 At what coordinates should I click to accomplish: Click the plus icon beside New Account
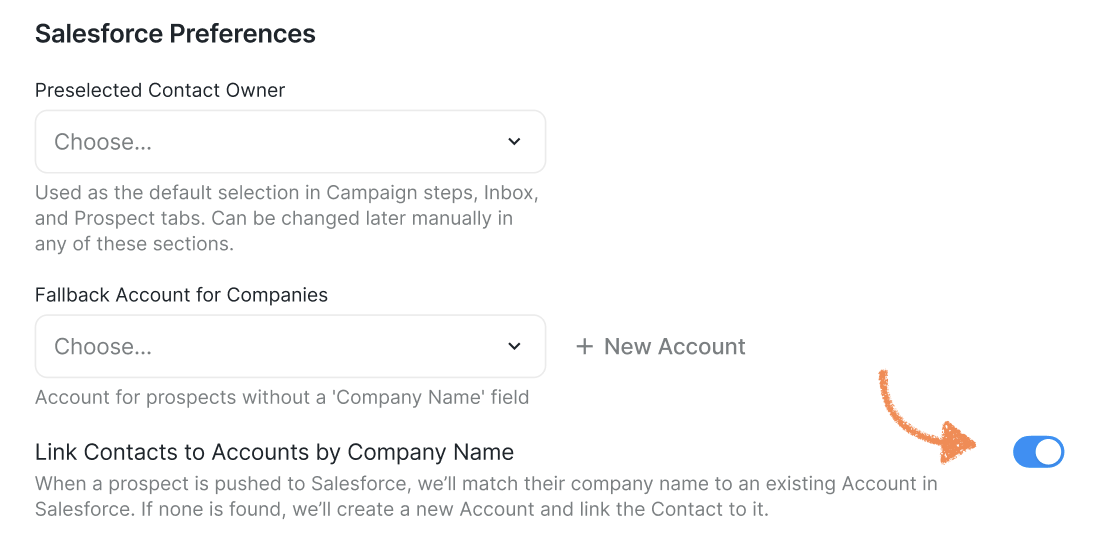pyautogui.click(x=584, y=347)
